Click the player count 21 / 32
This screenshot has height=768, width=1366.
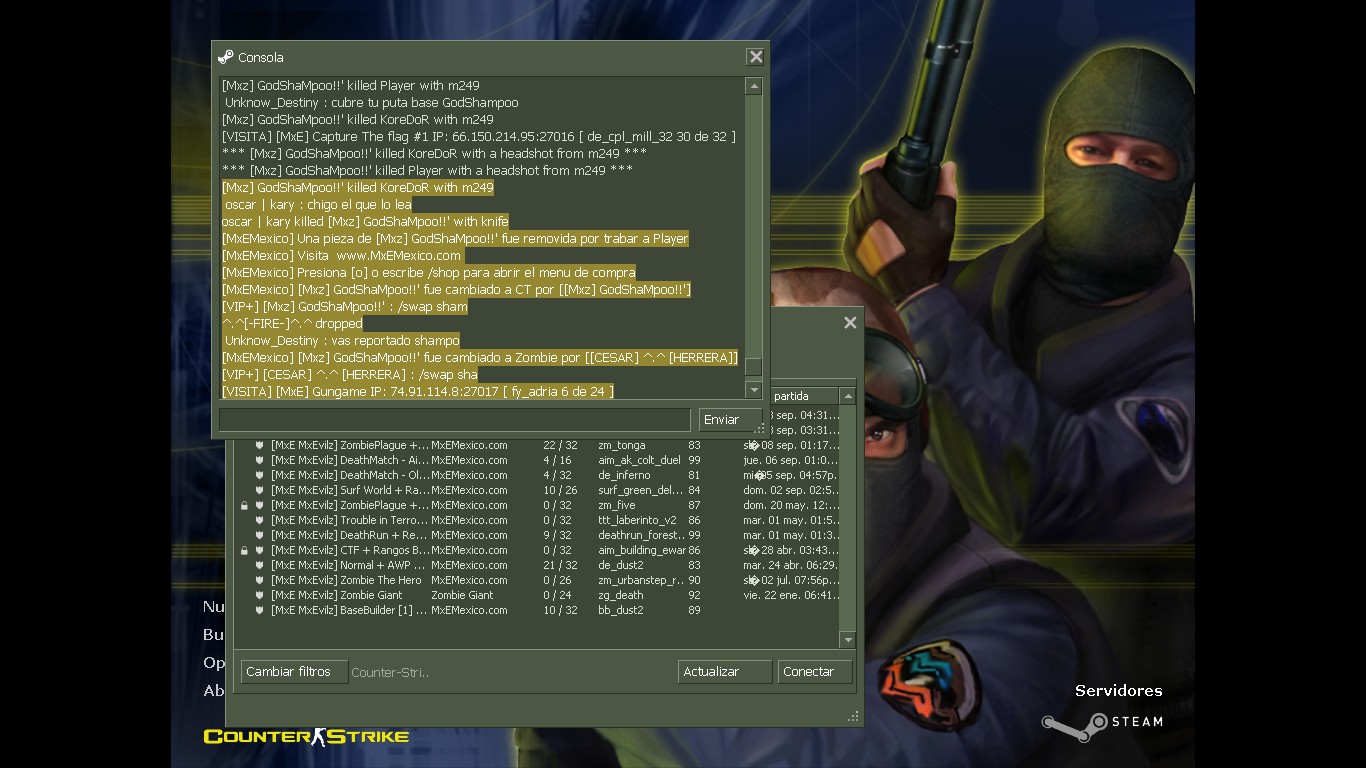point(560,565)
